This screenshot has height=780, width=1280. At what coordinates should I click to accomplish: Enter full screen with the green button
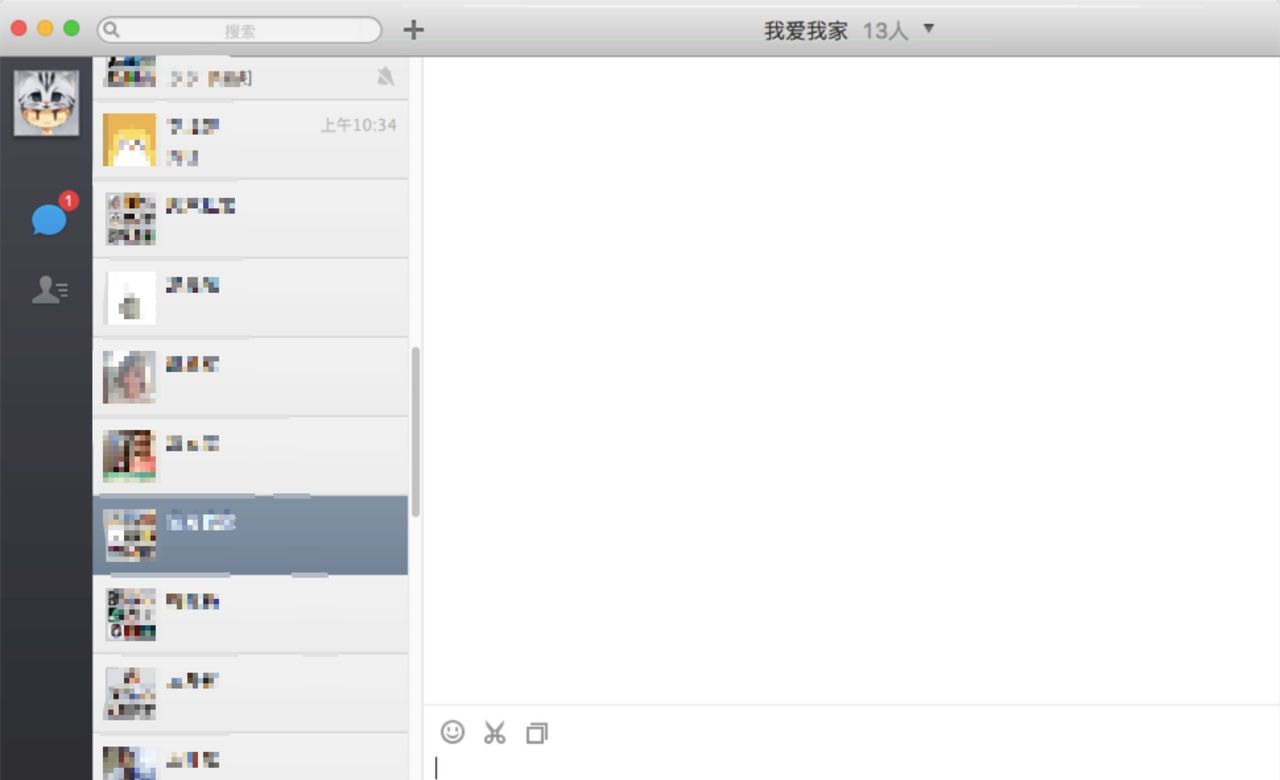[x=72, y=28]
